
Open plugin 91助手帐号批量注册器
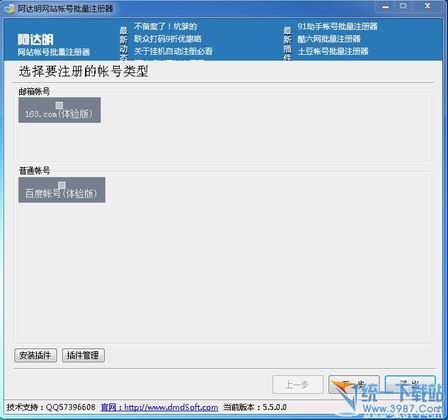pyautogui.click(x=337, y=26)
